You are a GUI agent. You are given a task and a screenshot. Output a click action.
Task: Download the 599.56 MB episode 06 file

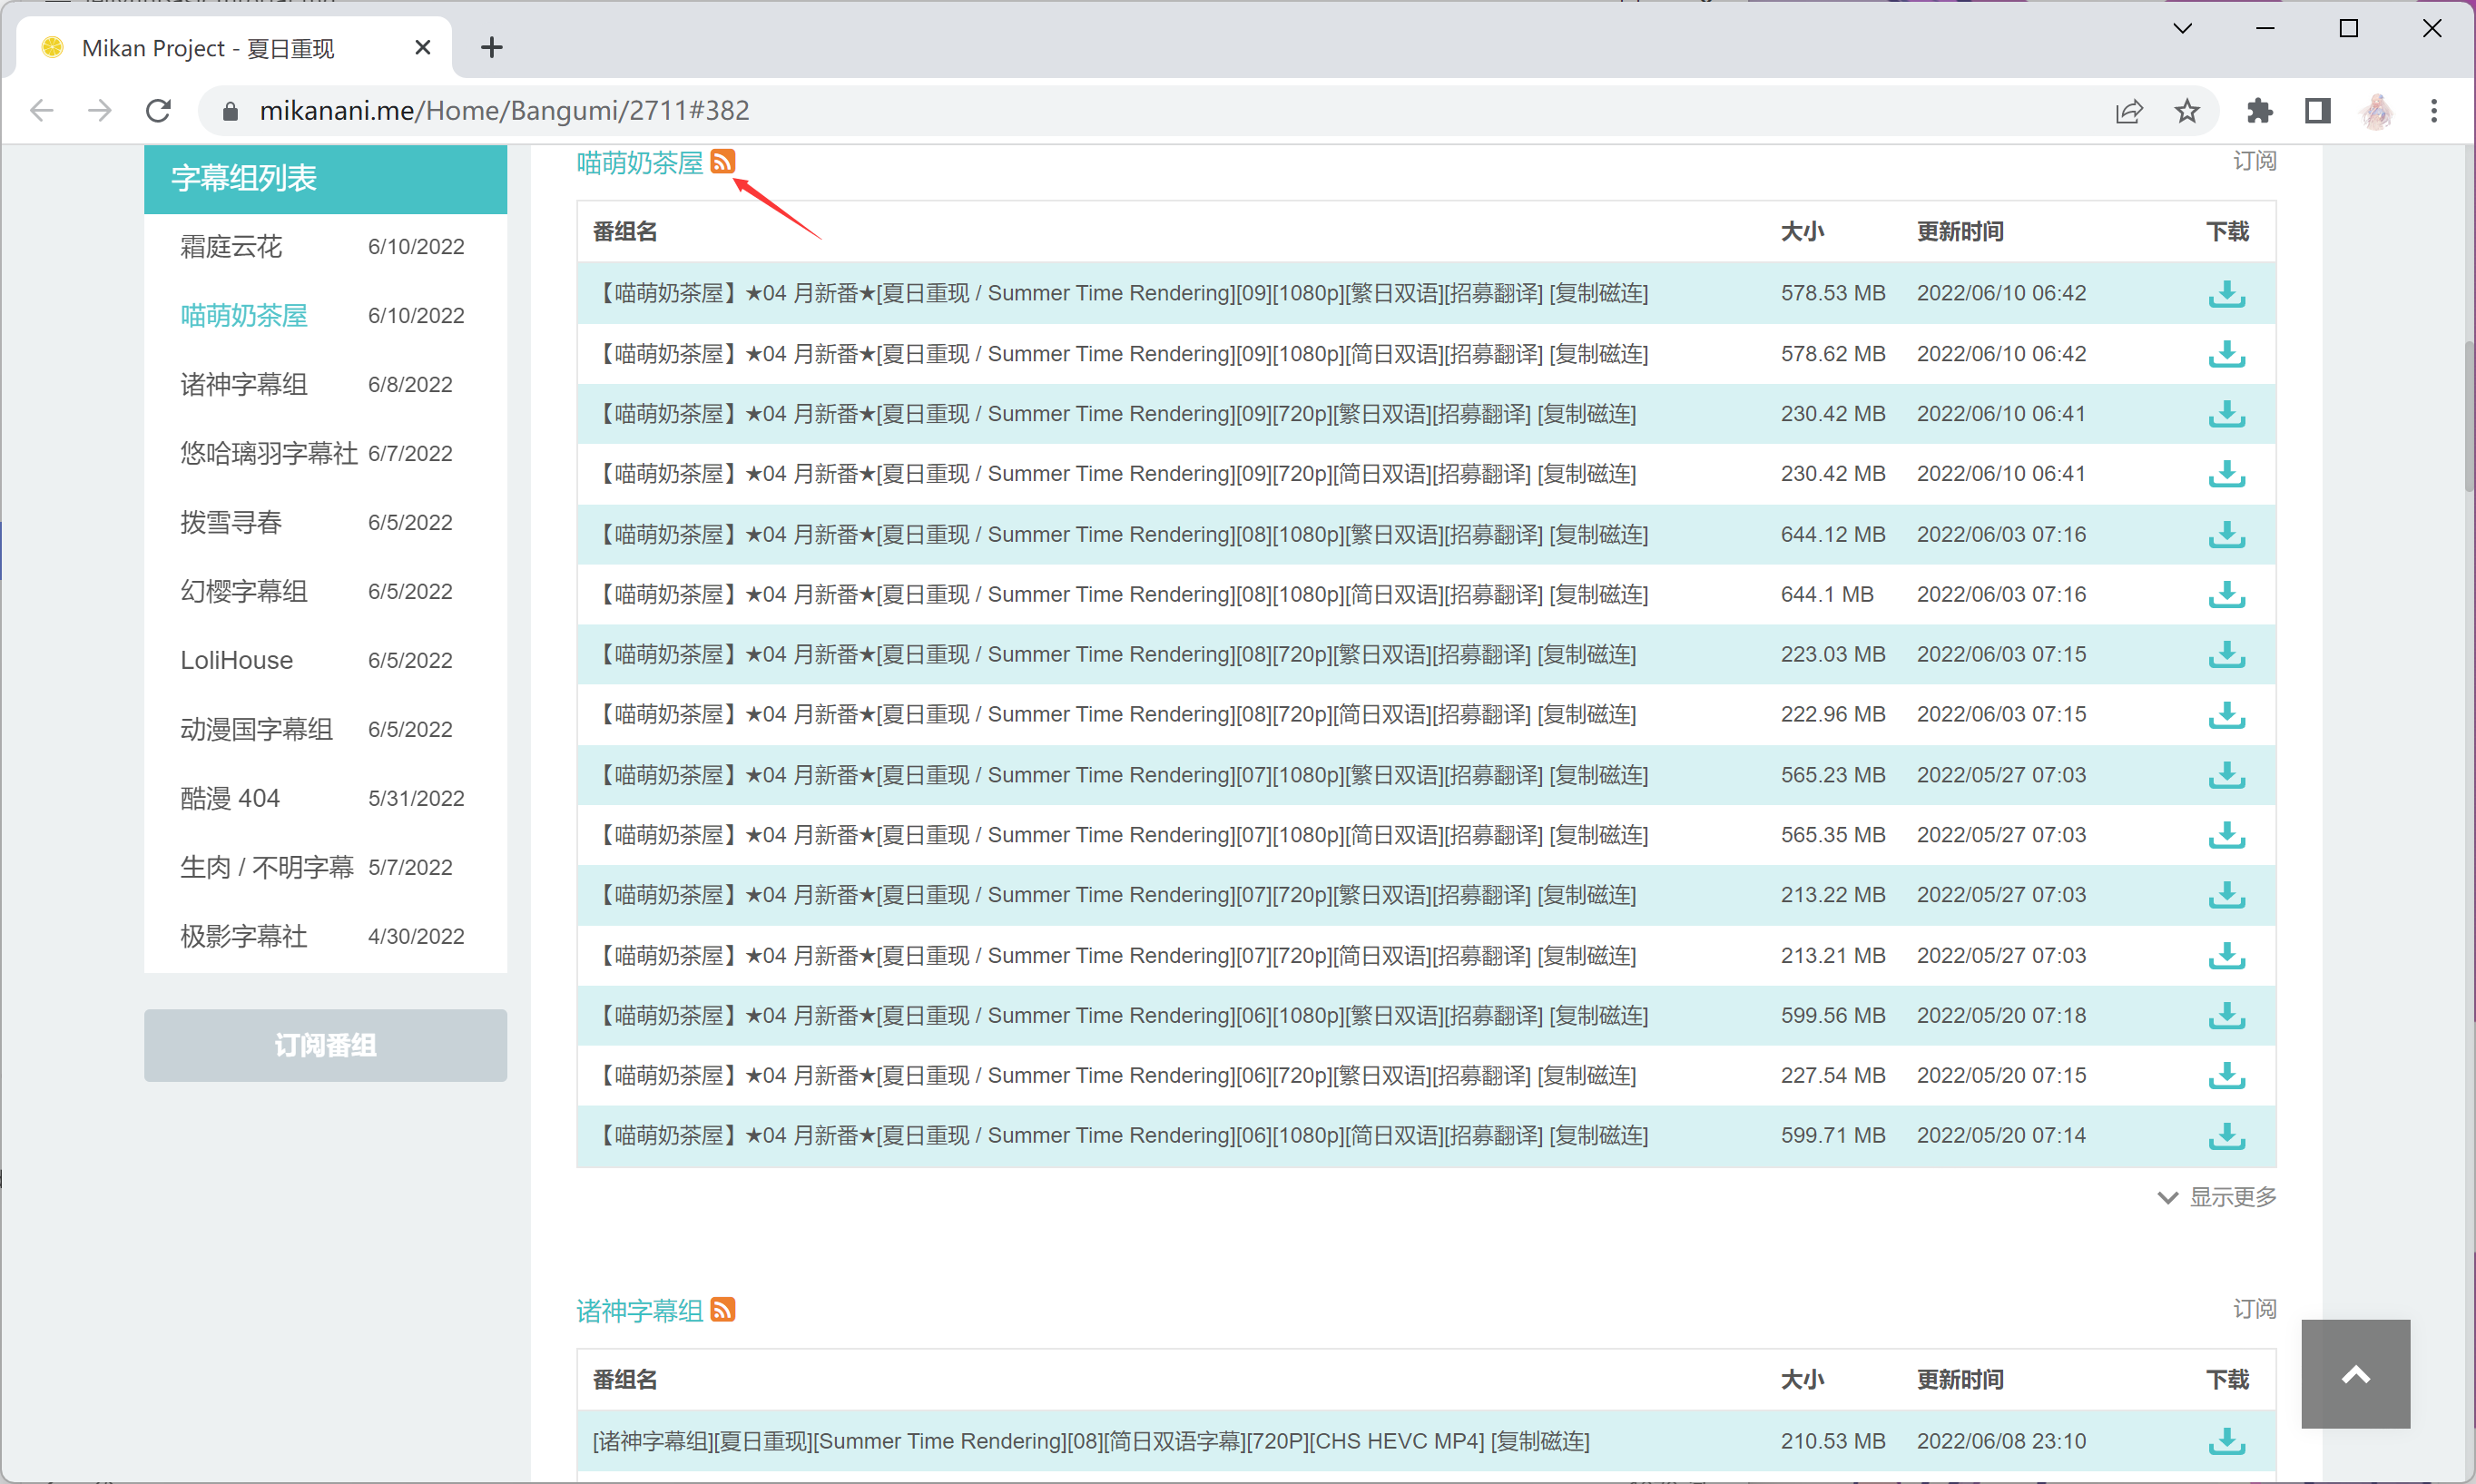pyautogui.click(x=2226, y=1015)
